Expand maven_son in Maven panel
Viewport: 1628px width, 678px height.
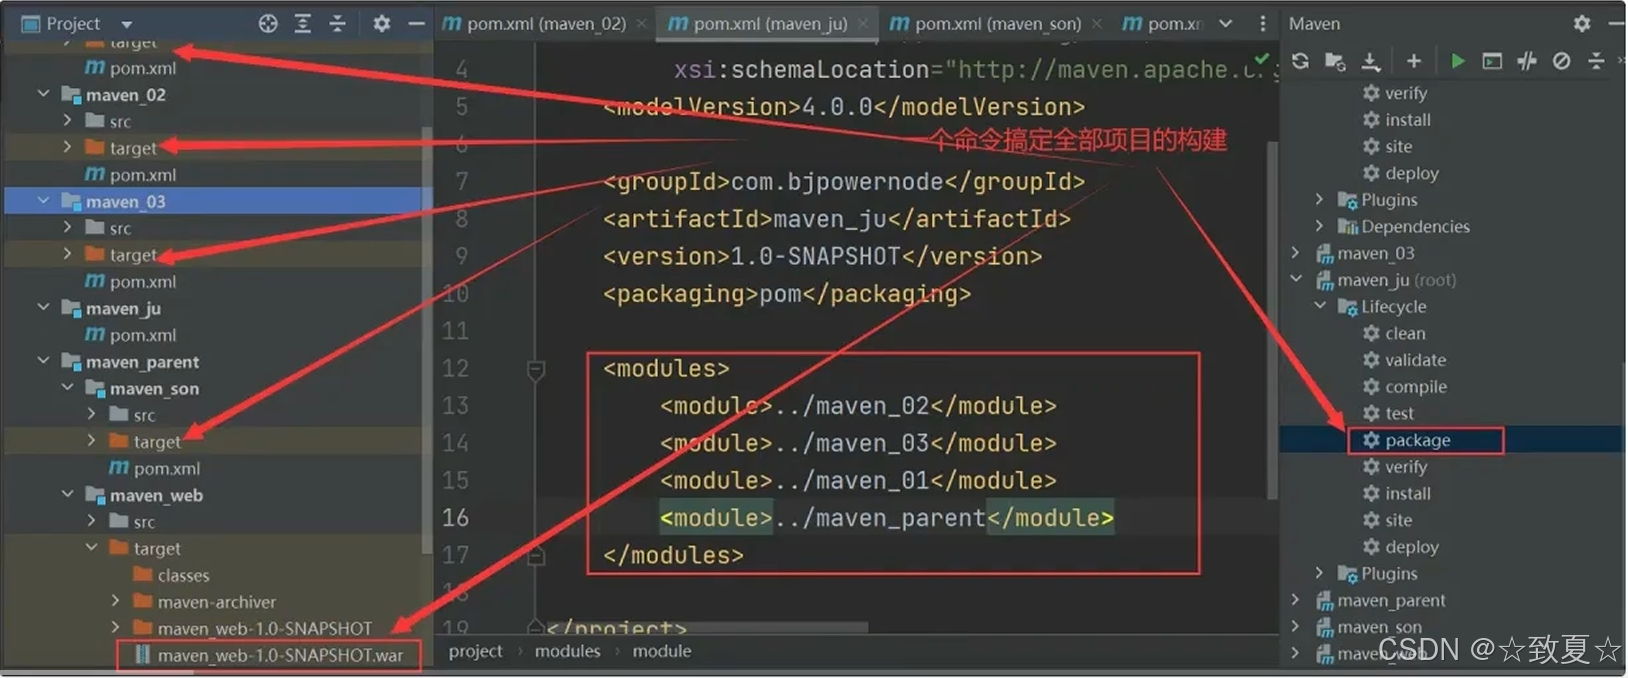1297,627
